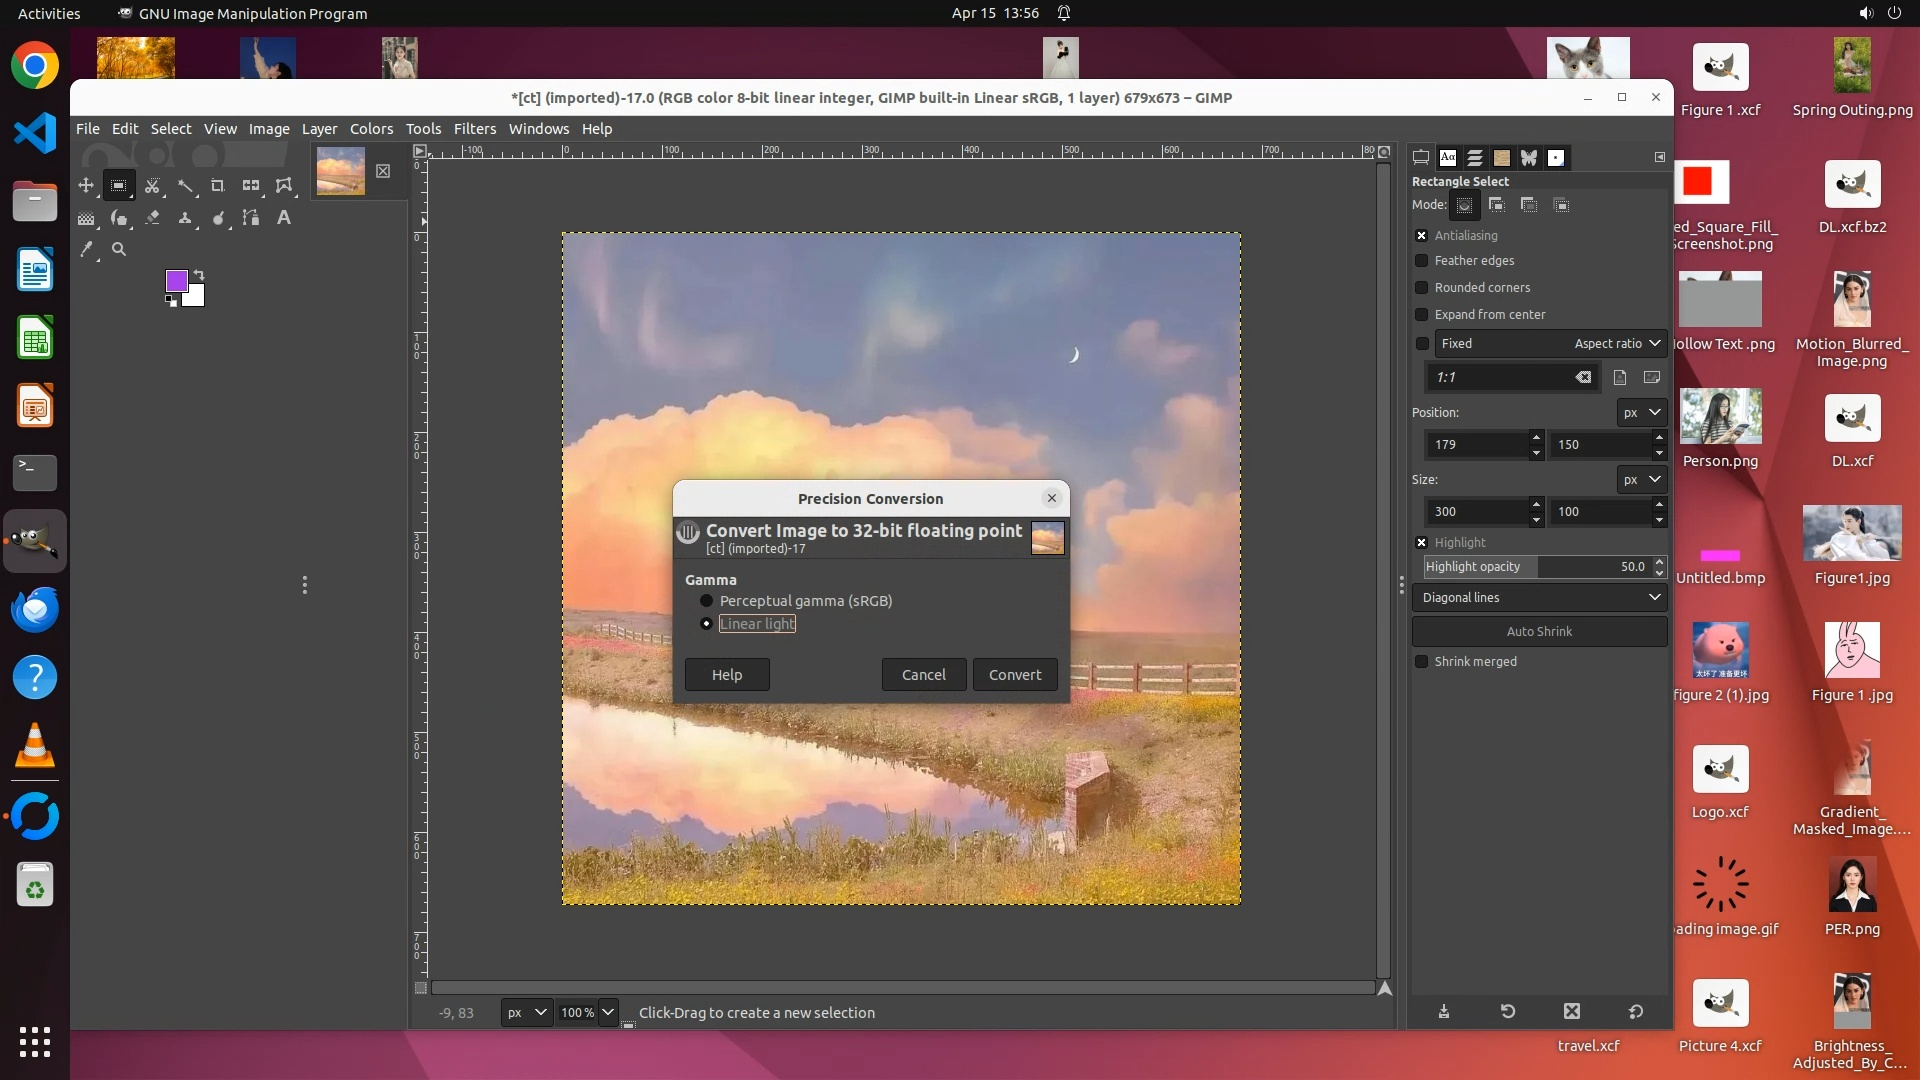This screenshot has width=1920, height=1080.
Task: Swap foreground and background colors arrow
Action: point(199,275)
